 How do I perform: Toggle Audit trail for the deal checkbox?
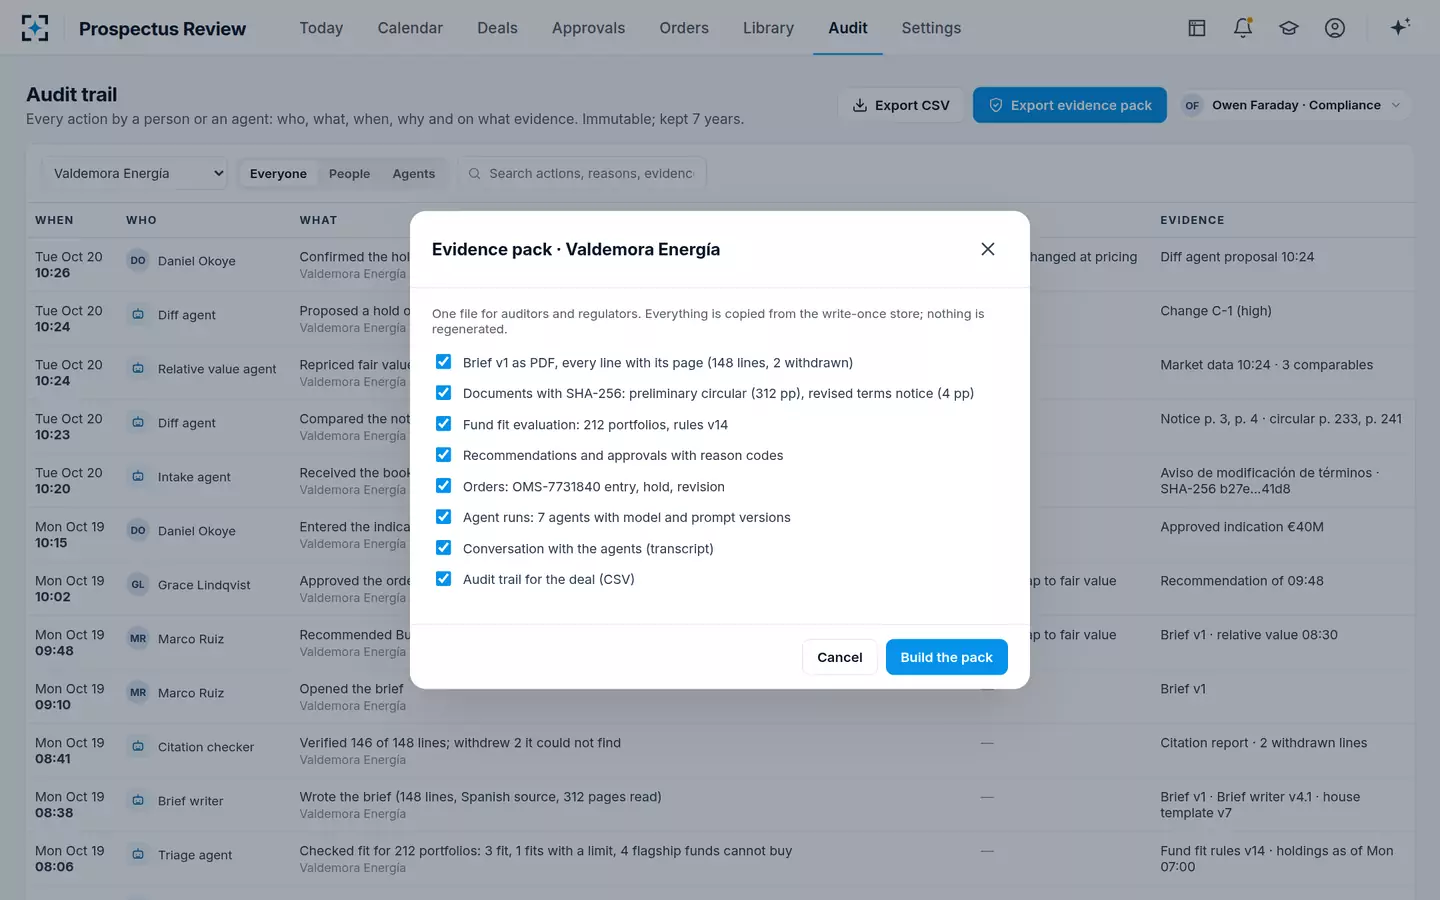(443, 579)
